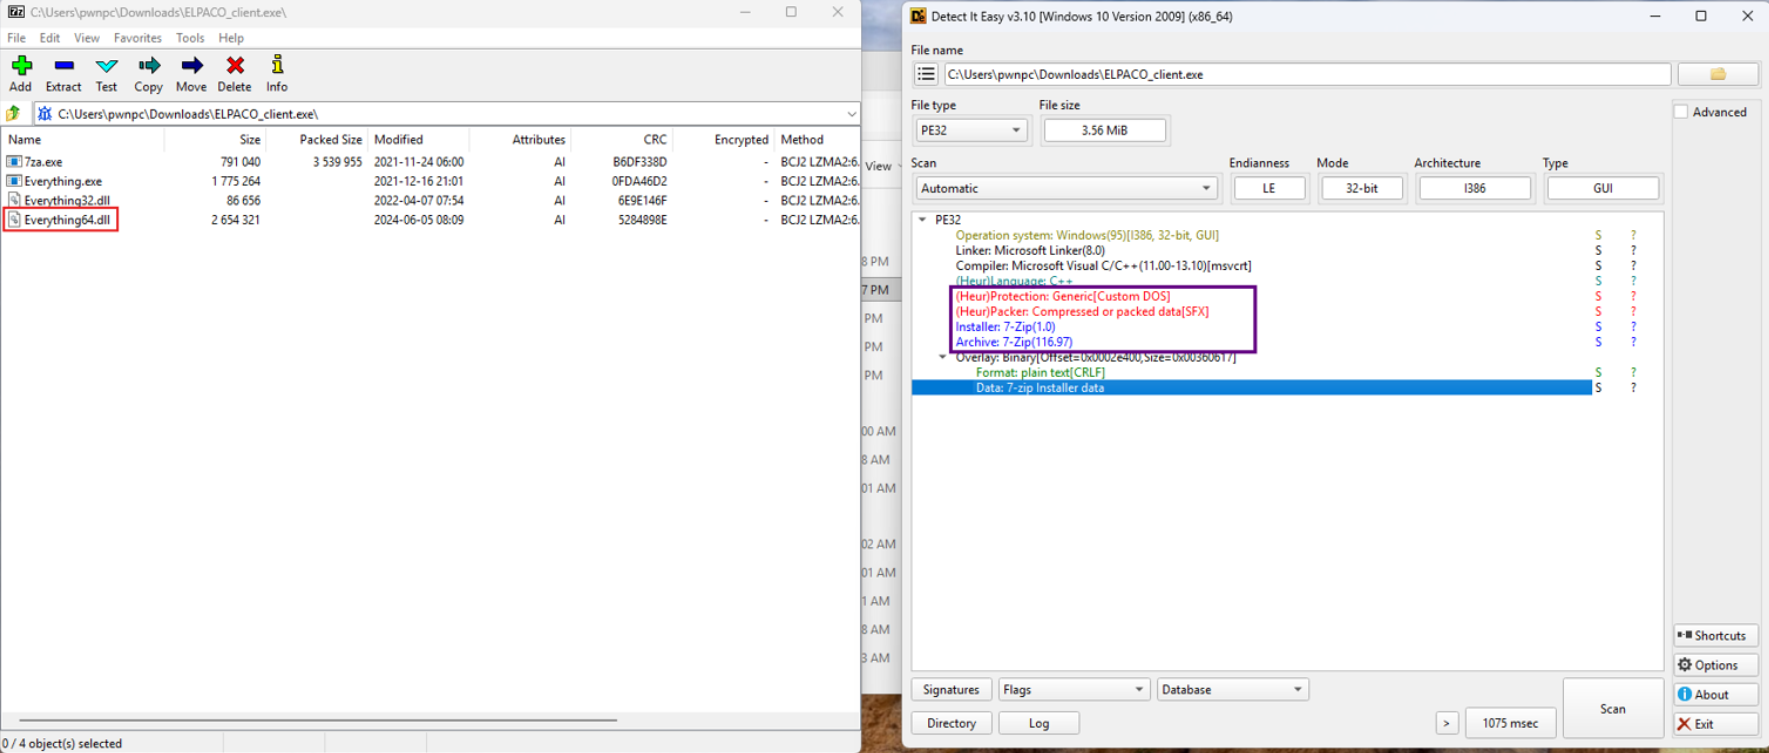This screenshot has width=1769, height=753.
Task: Enable the Advanced checkbox
Action: click(x=1682, y=112)
